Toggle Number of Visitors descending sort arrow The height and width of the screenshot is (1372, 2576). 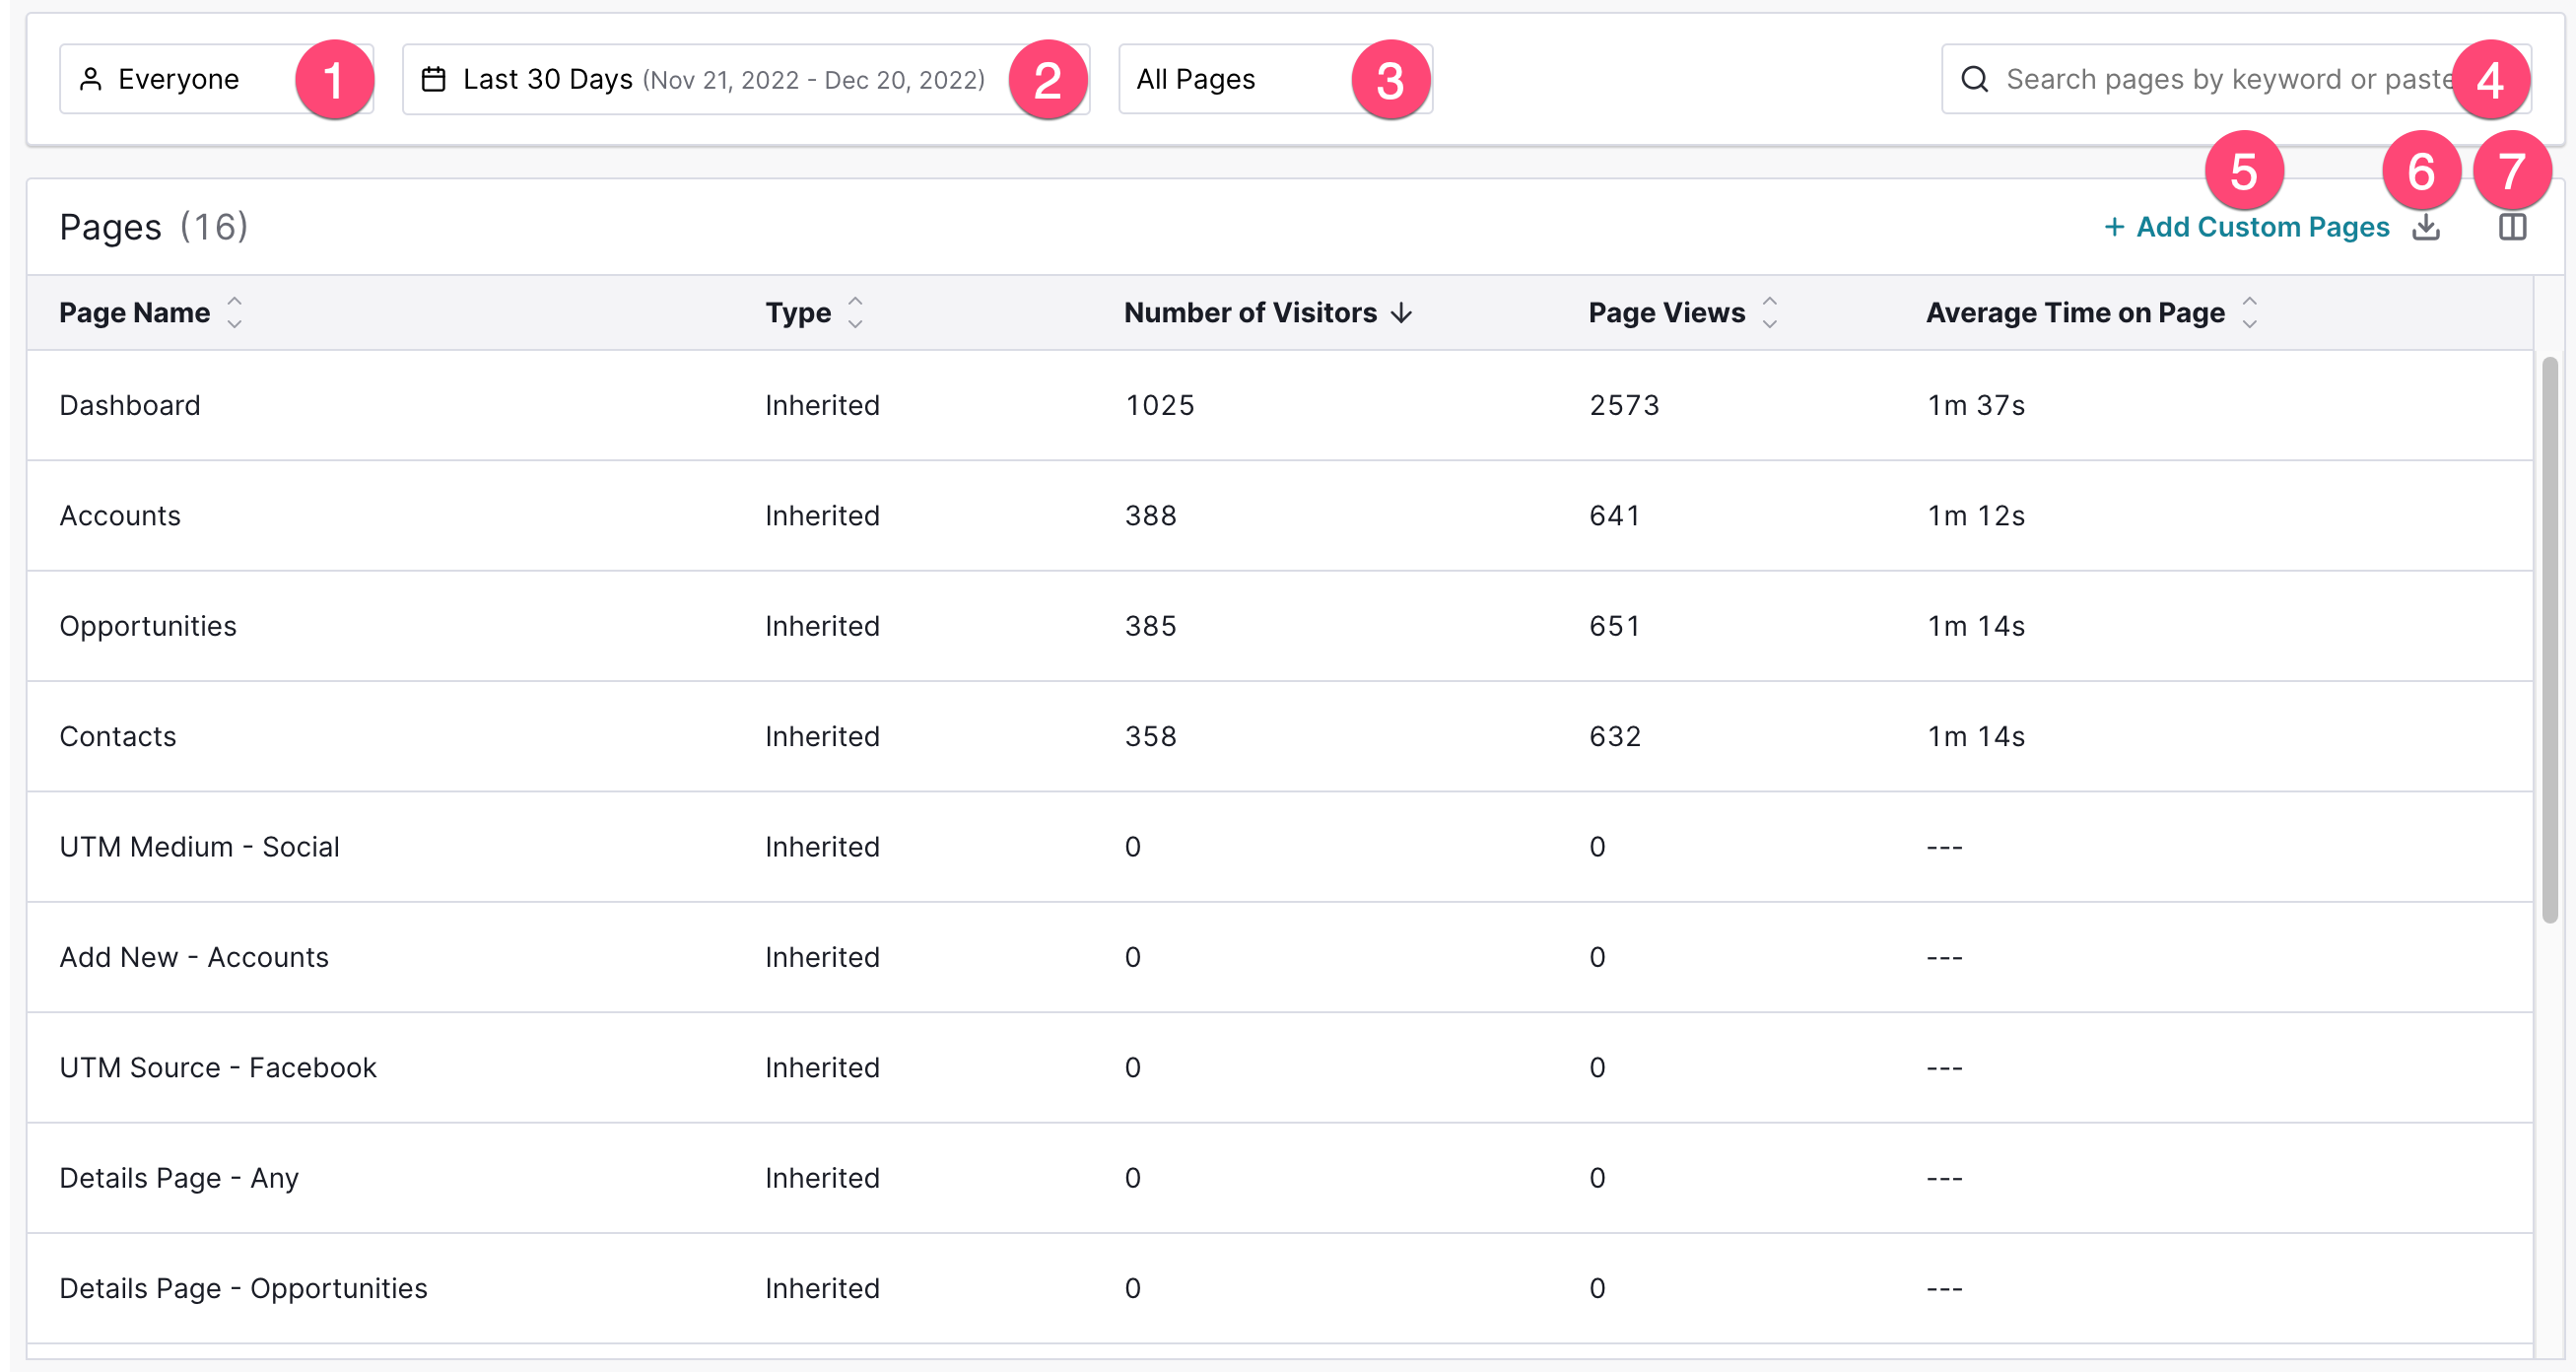coord(1402,313)
